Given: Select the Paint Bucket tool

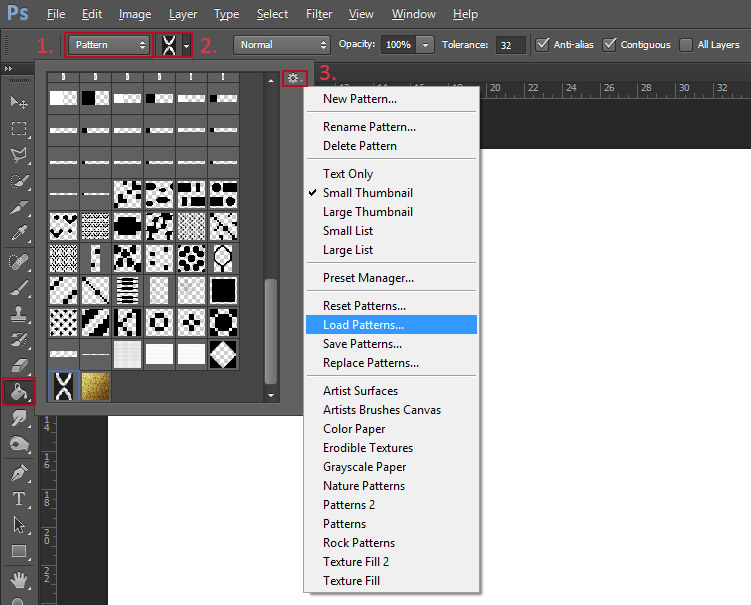Looking at the screenshot, I should click(x=18, y=392).
